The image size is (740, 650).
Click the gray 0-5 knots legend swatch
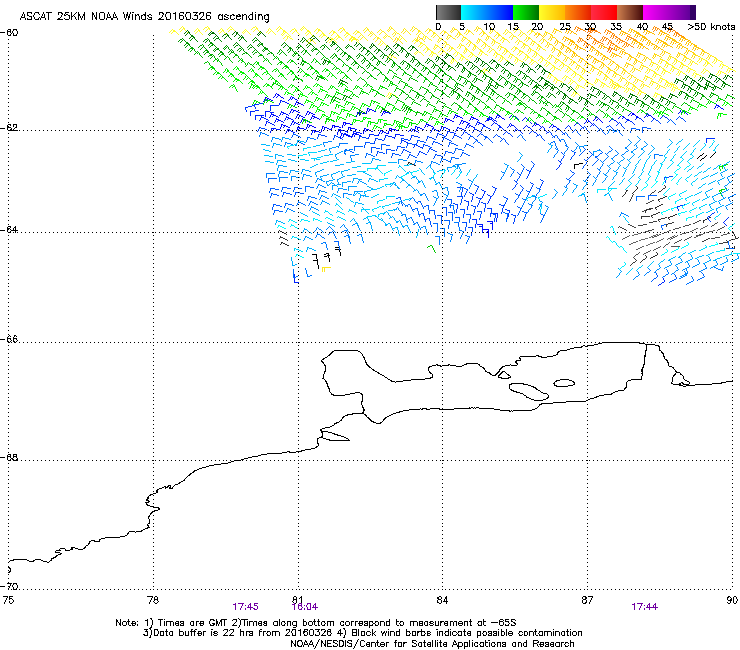click(x=448, y=12)
